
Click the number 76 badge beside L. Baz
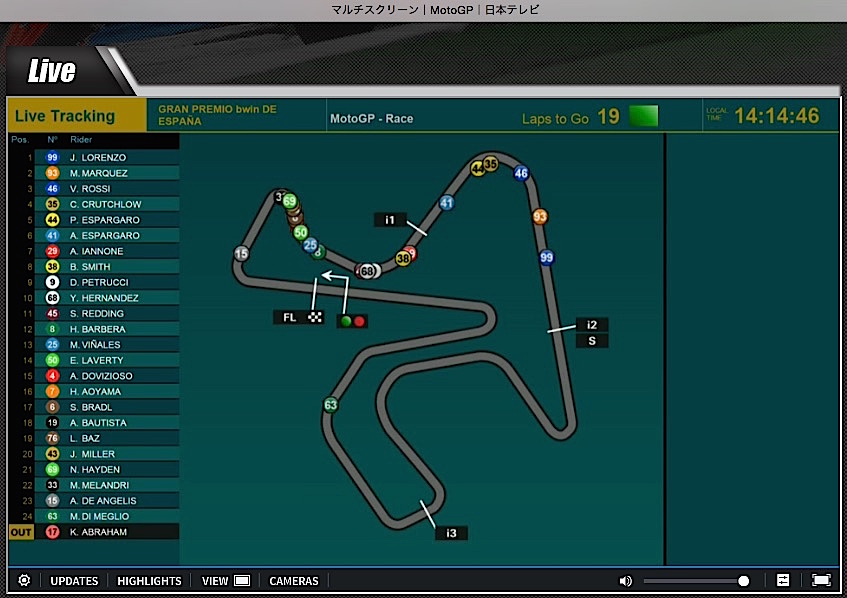click(52, 438)
